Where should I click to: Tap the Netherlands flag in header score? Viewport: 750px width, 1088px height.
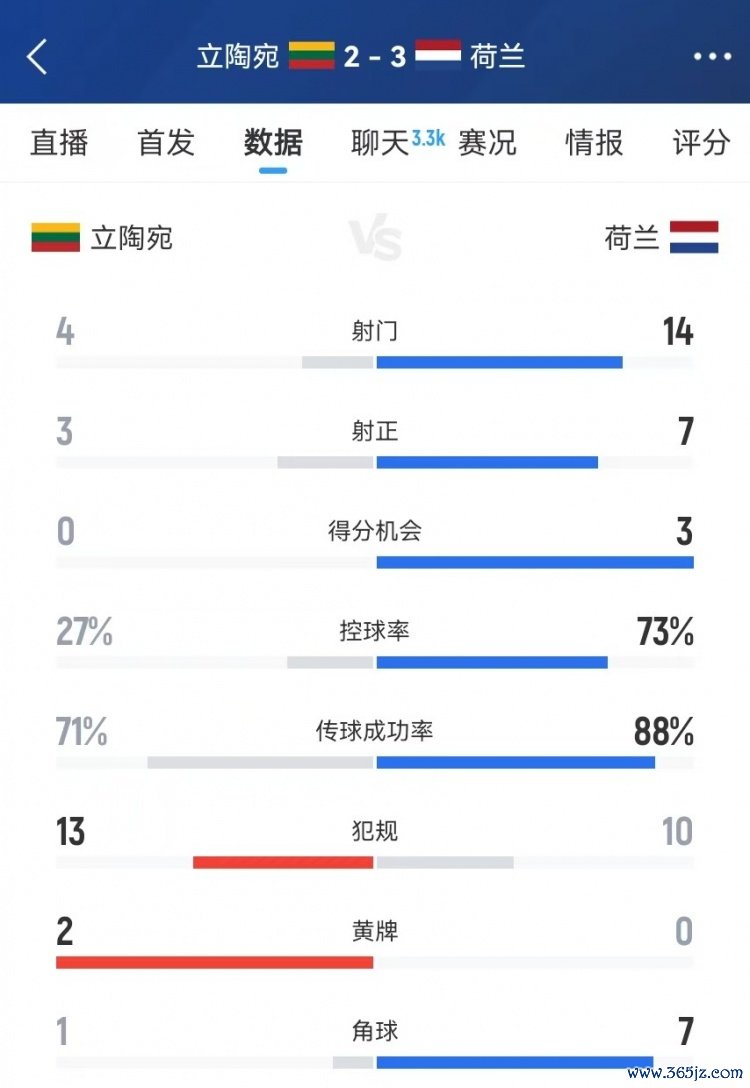(x=437, y=55)
